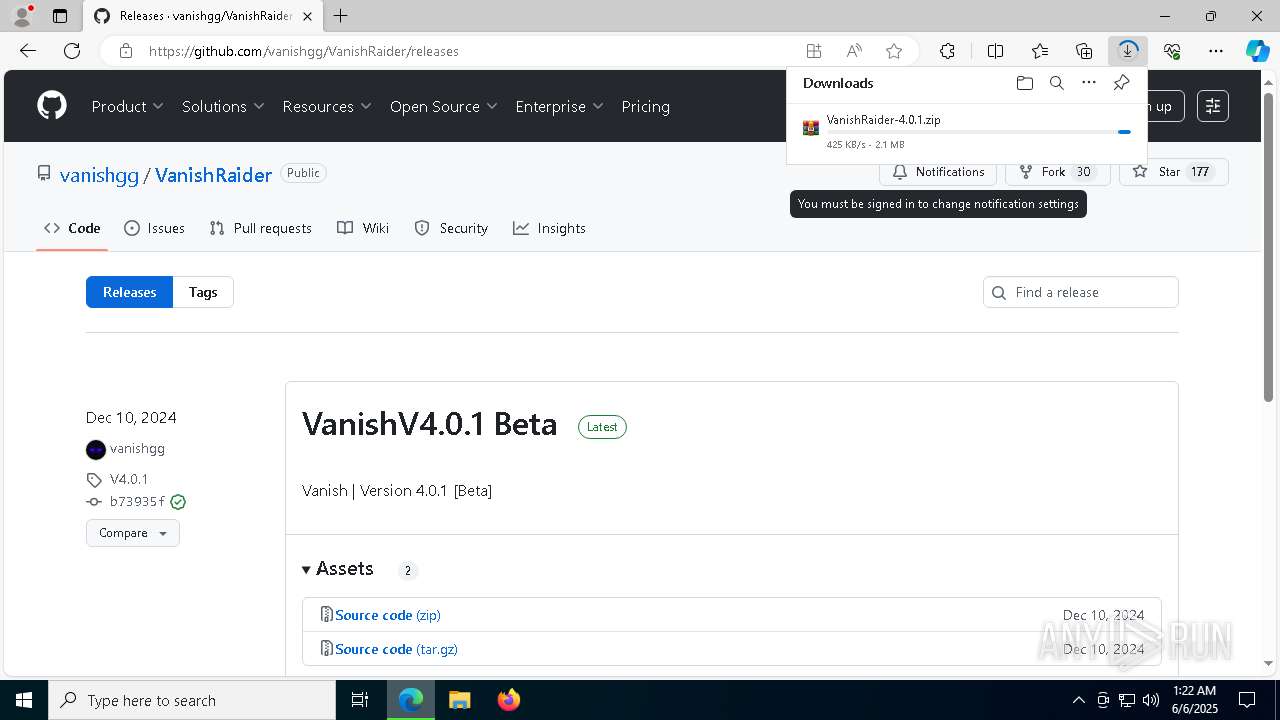Open commit b73935f
1280x720 pixels.
pyautogui.click(x=137, y=502)
